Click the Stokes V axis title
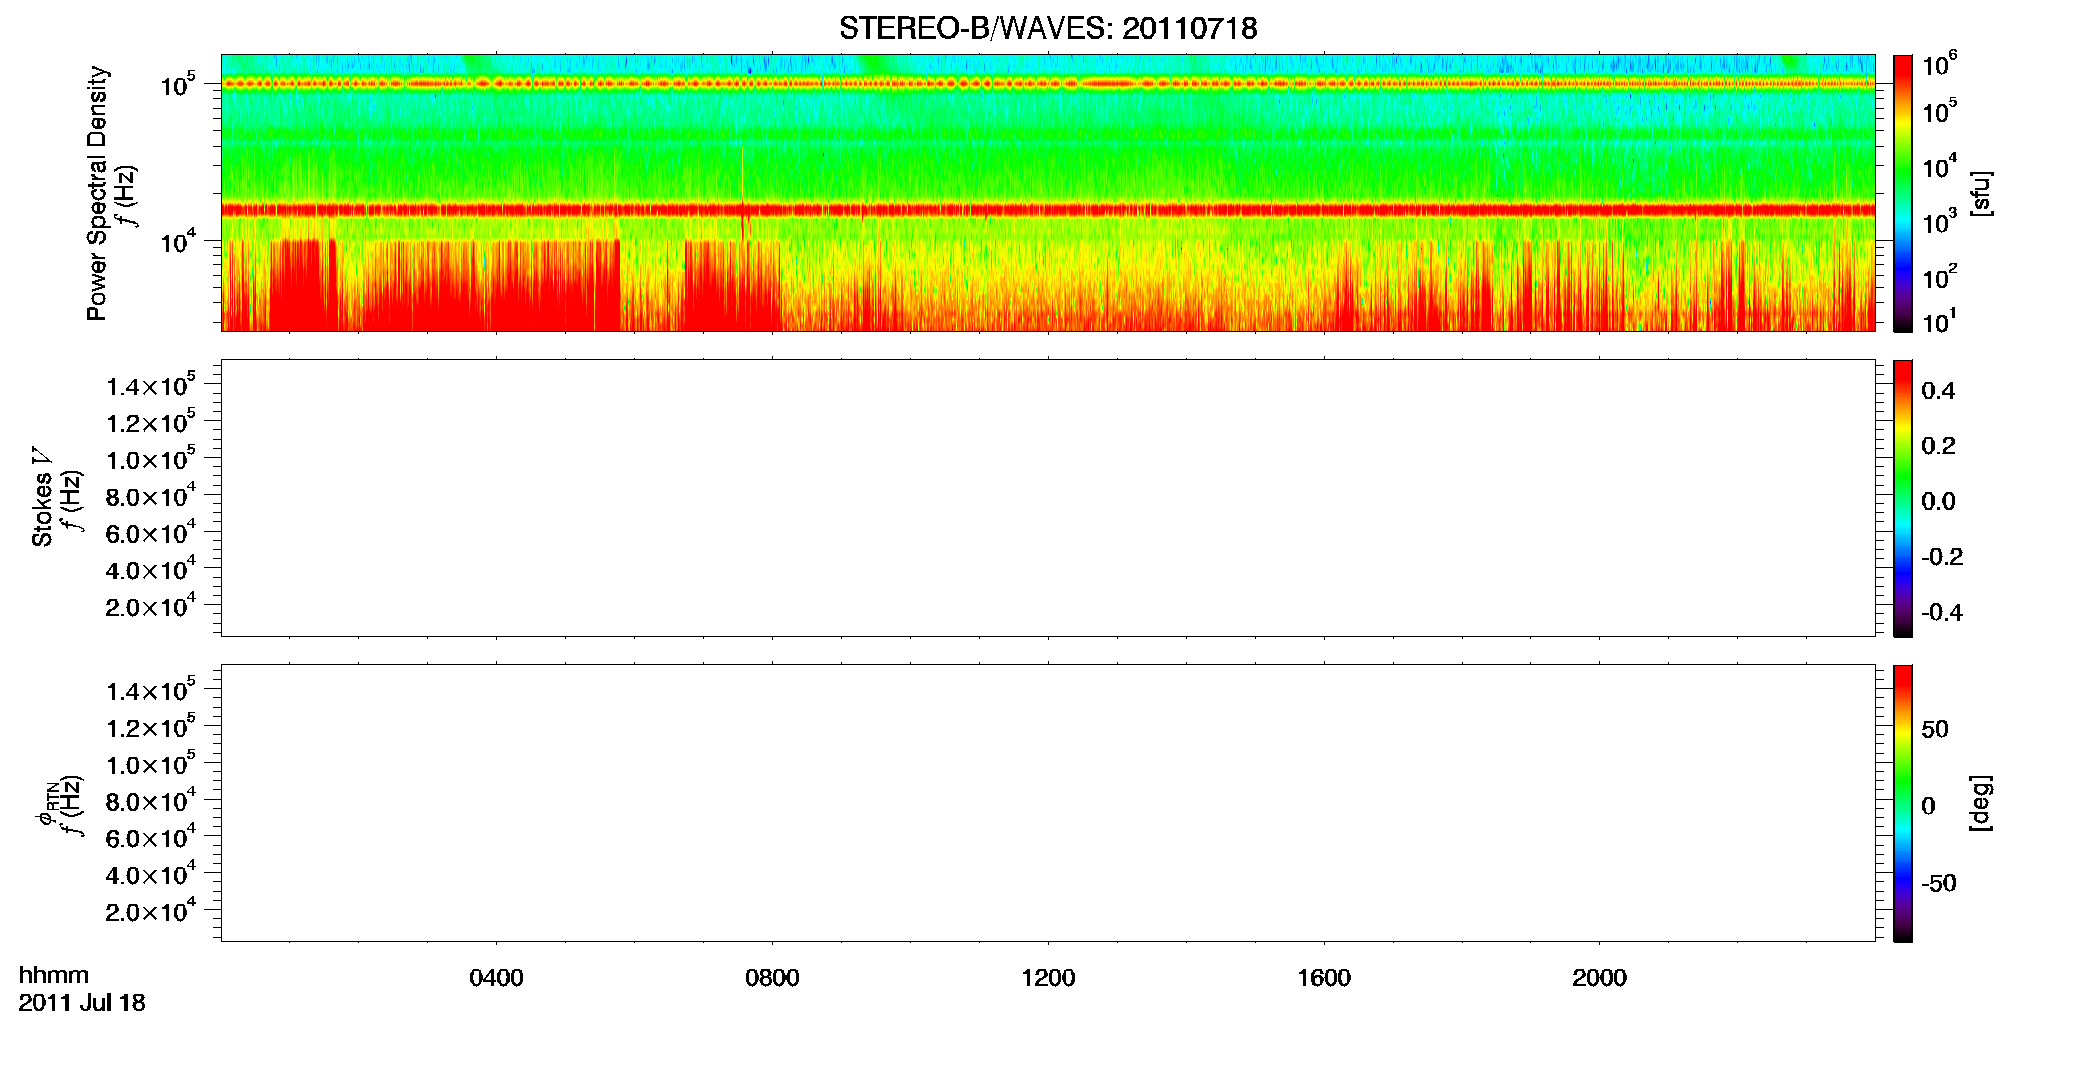 click(x=42, y=497)
